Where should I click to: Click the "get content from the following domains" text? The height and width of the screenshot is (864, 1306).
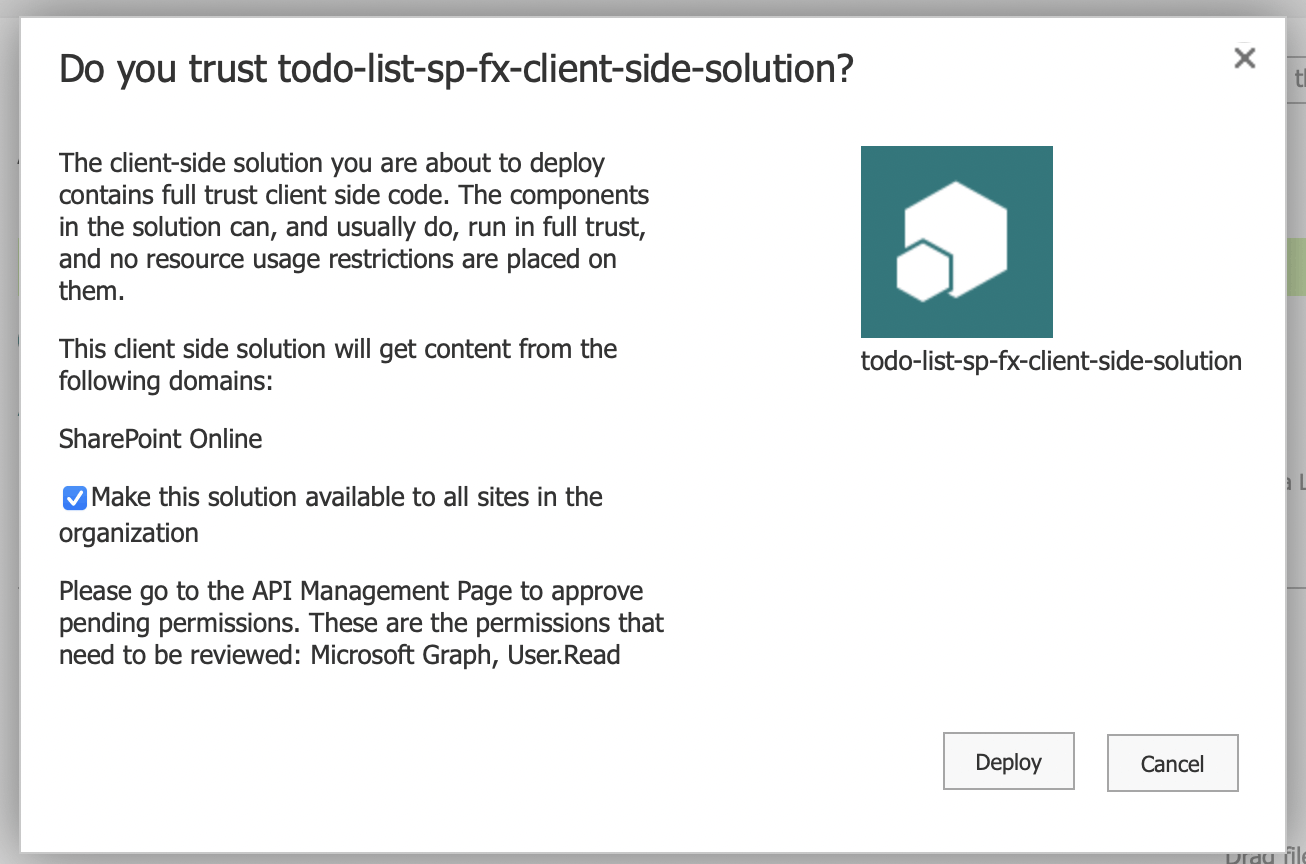click(338, 365)
